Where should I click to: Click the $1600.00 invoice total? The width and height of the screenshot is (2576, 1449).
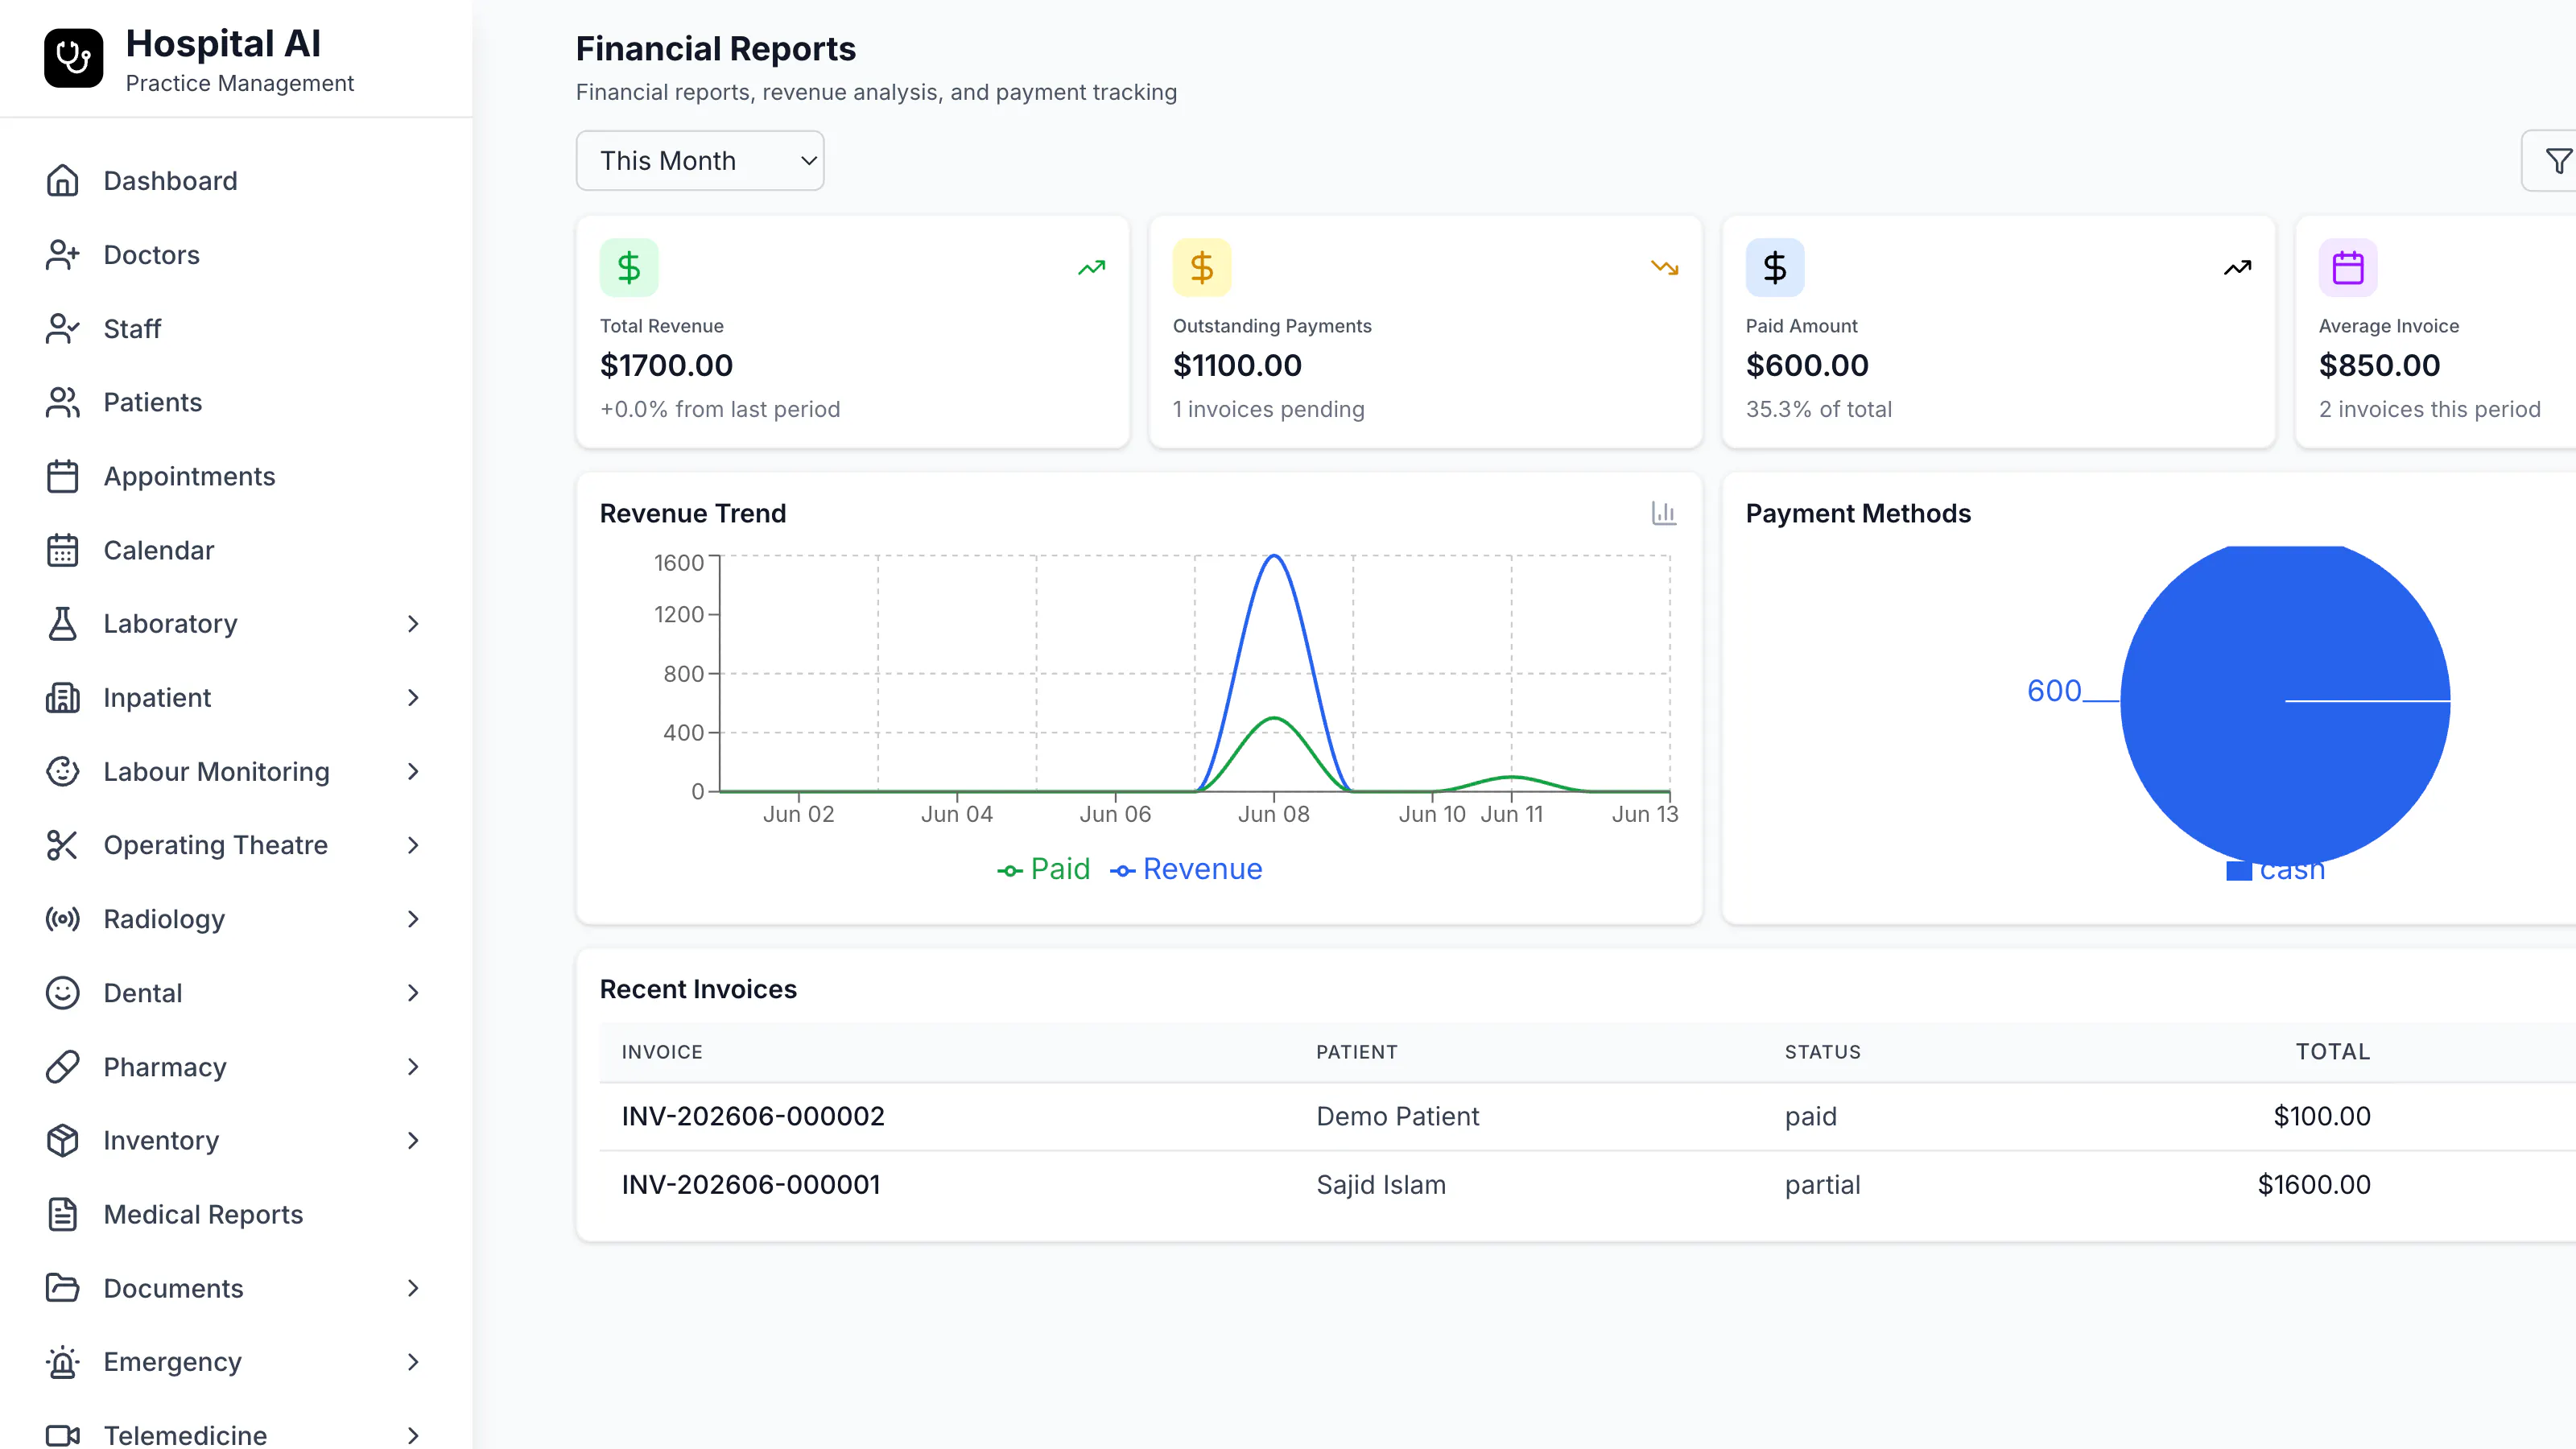pyautogui.click(x=2314, y=1185)
